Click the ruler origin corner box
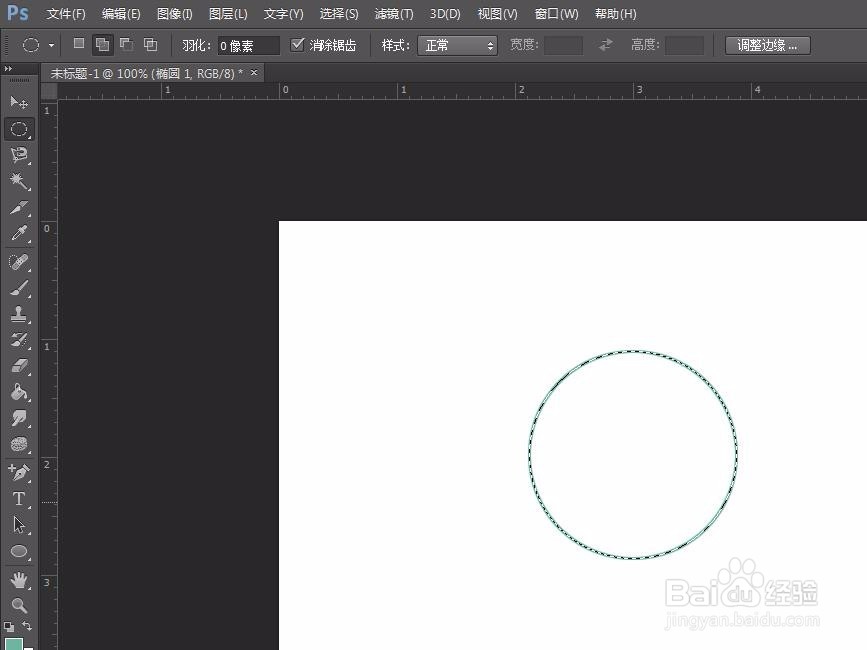Viewport: 867px width, 650px height. pyautogui.click(x=49, y=91)
